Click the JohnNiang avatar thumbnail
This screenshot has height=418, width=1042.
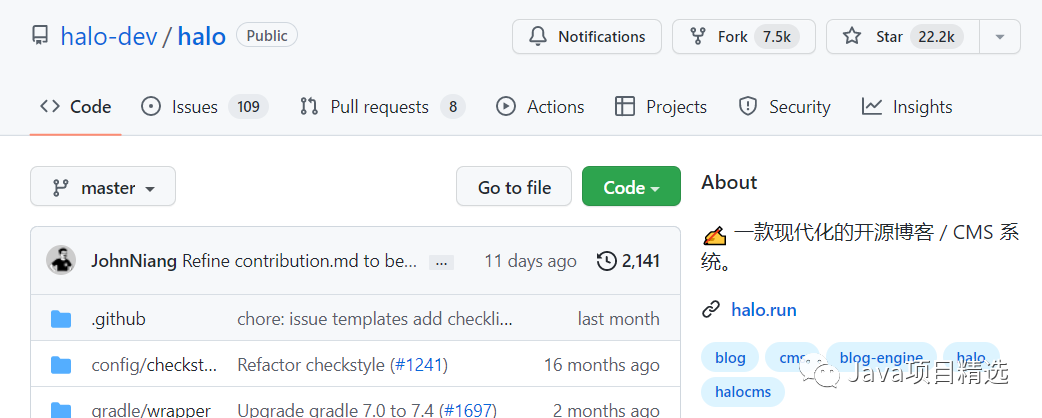61,261
